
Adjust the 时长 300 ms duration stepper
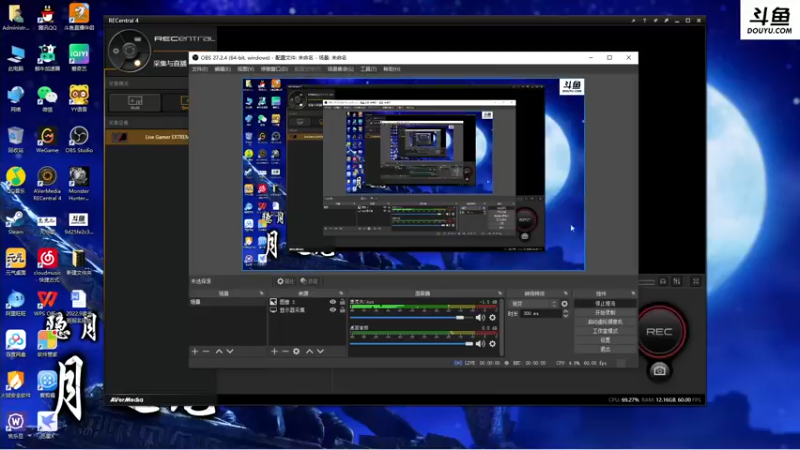(565, 313)
